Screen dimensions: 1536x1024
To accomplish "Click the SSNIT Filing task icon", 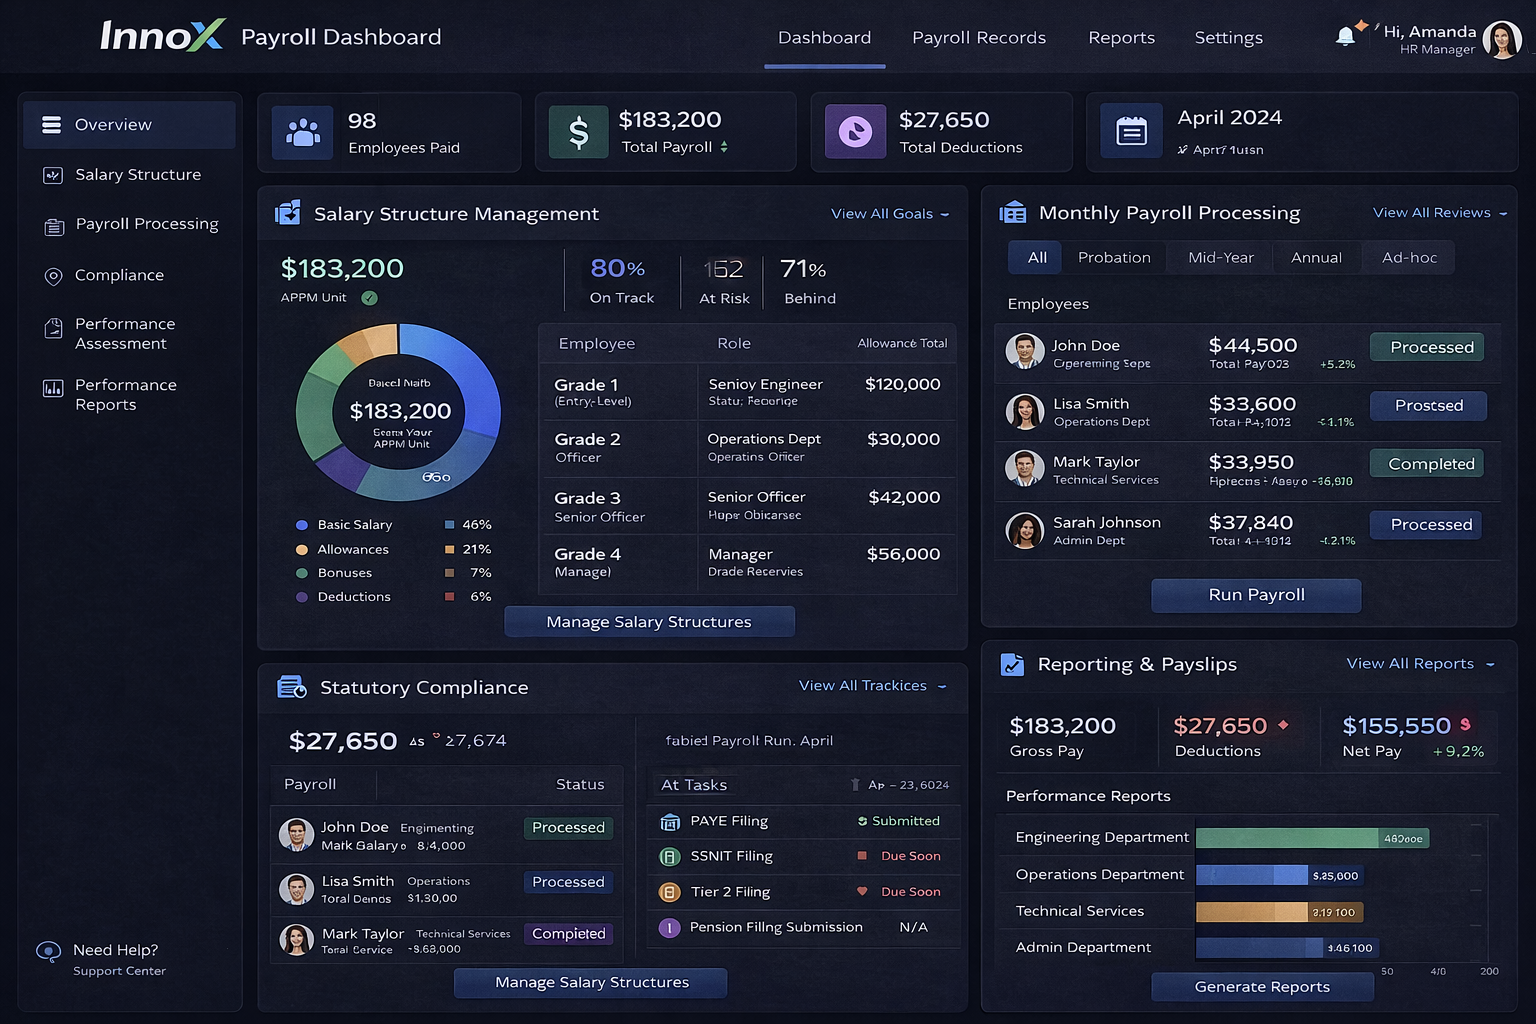I will (670, 857).
